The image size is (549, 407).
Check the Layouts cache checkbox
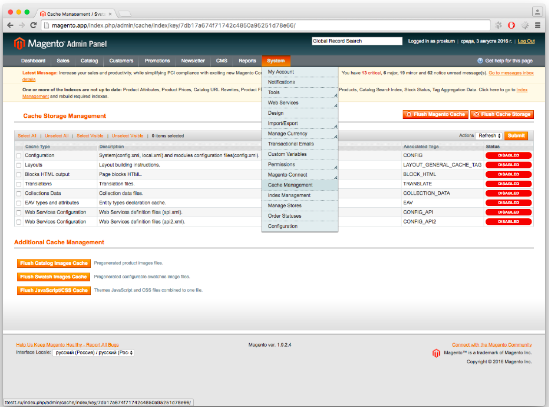(x=19, y=165)
